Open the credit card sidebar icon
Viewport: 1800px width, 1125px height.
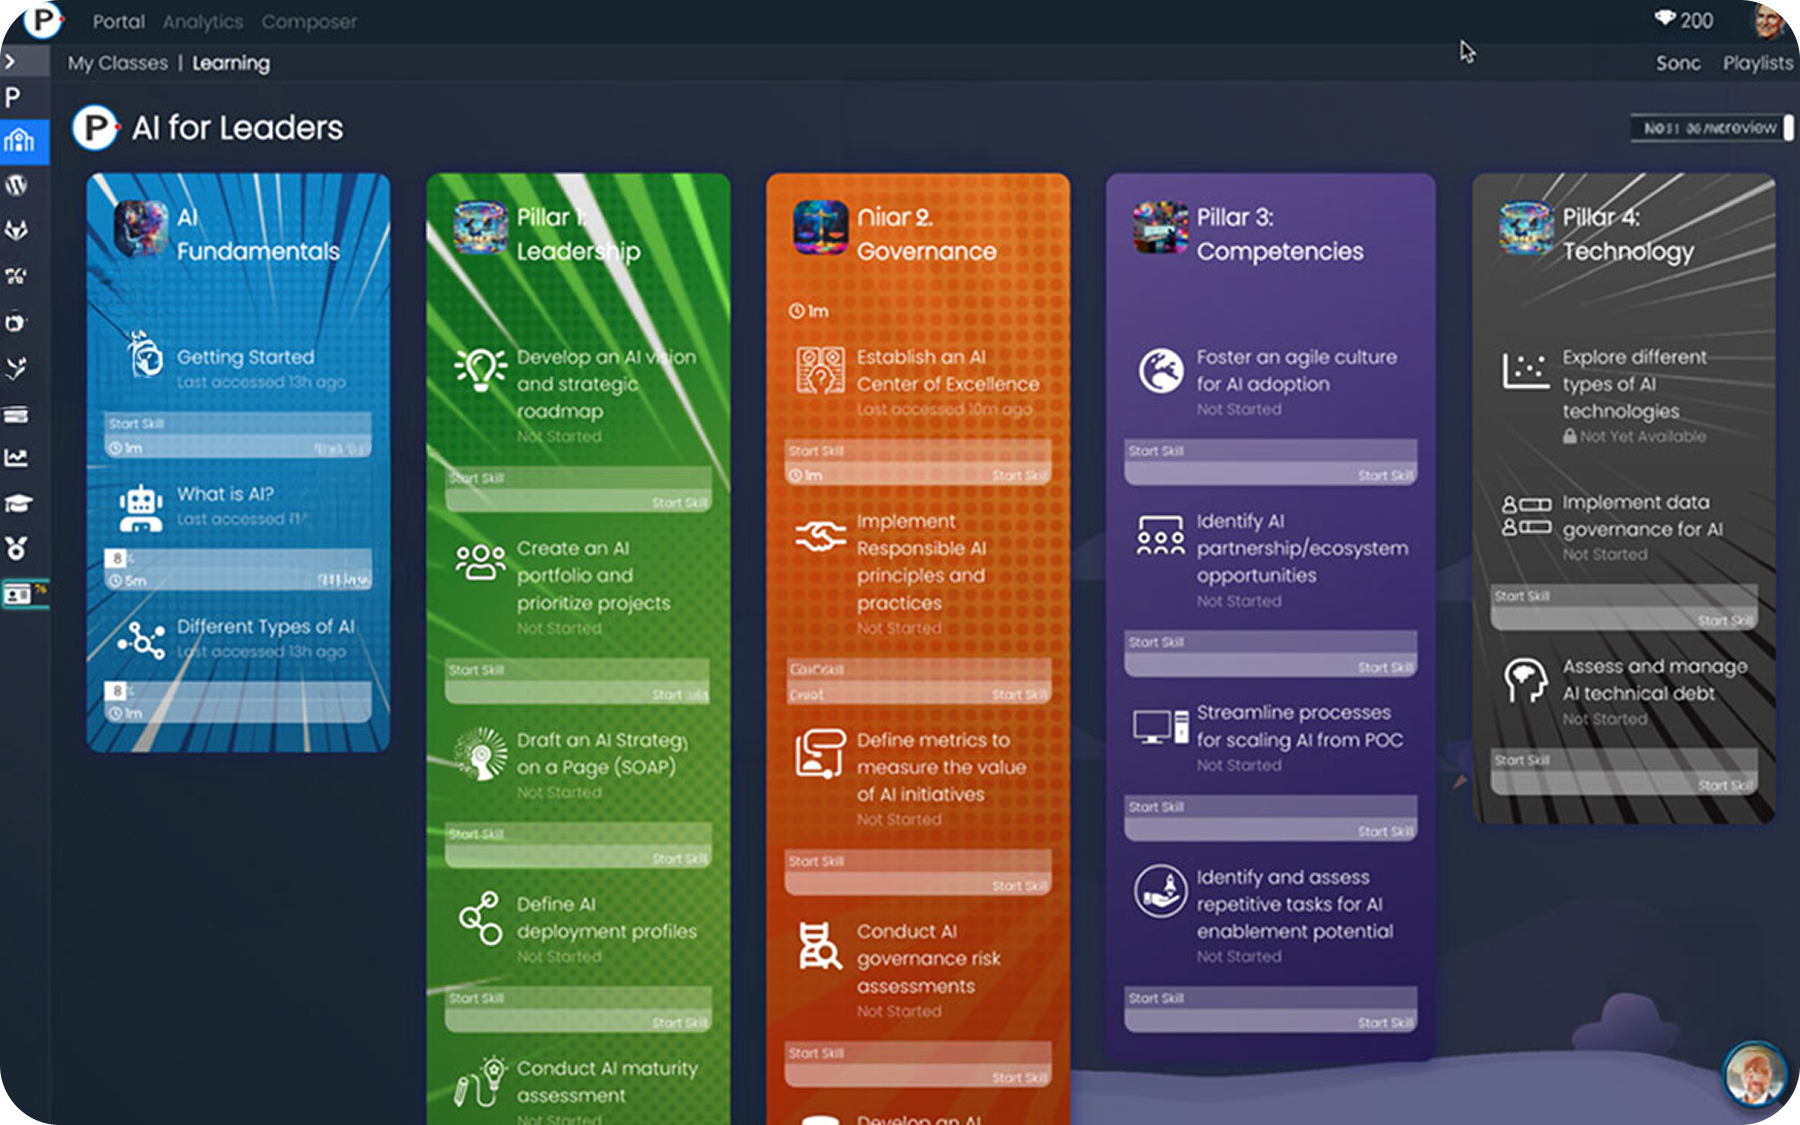16,414
